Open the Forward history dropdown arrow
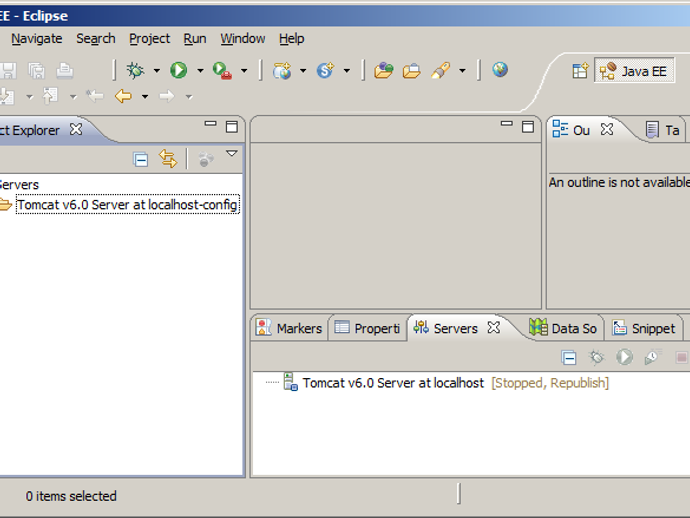Image resolution: width=690 pixels, height=518 pixels. [x=189, y=96]
